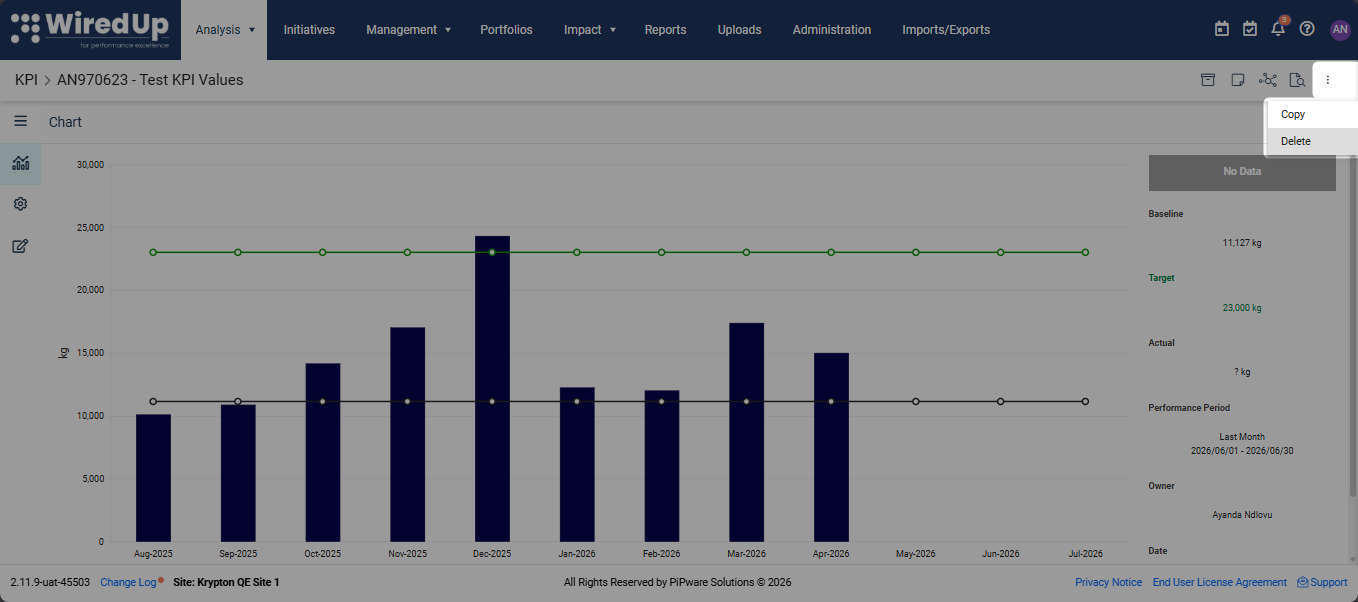Image resolution: width=1358 pixels, height=602 pixels.
Task: Click the Last Month performance period text
Action: (1242, 437)
